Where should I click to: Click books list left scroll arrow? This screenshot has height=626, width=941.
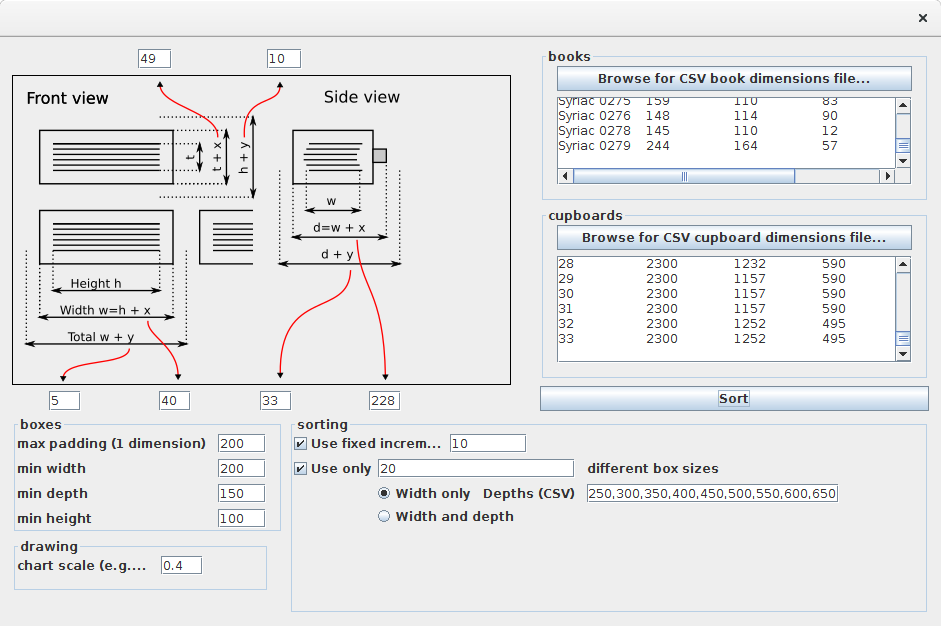565,176
